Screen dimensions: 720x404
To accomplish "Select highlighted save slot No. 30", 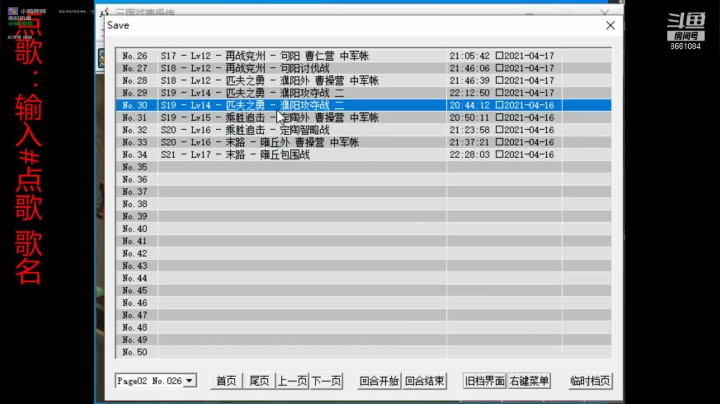I will click(x=363, y=105).
